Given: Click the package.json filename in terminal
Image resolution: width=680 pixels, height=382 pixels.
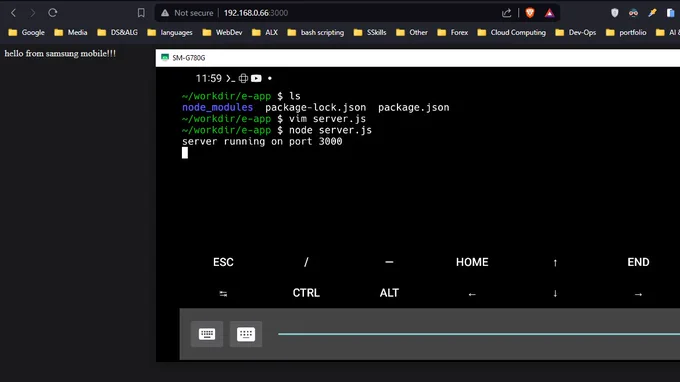Looking at the screenshot, I should click(414, 108).
